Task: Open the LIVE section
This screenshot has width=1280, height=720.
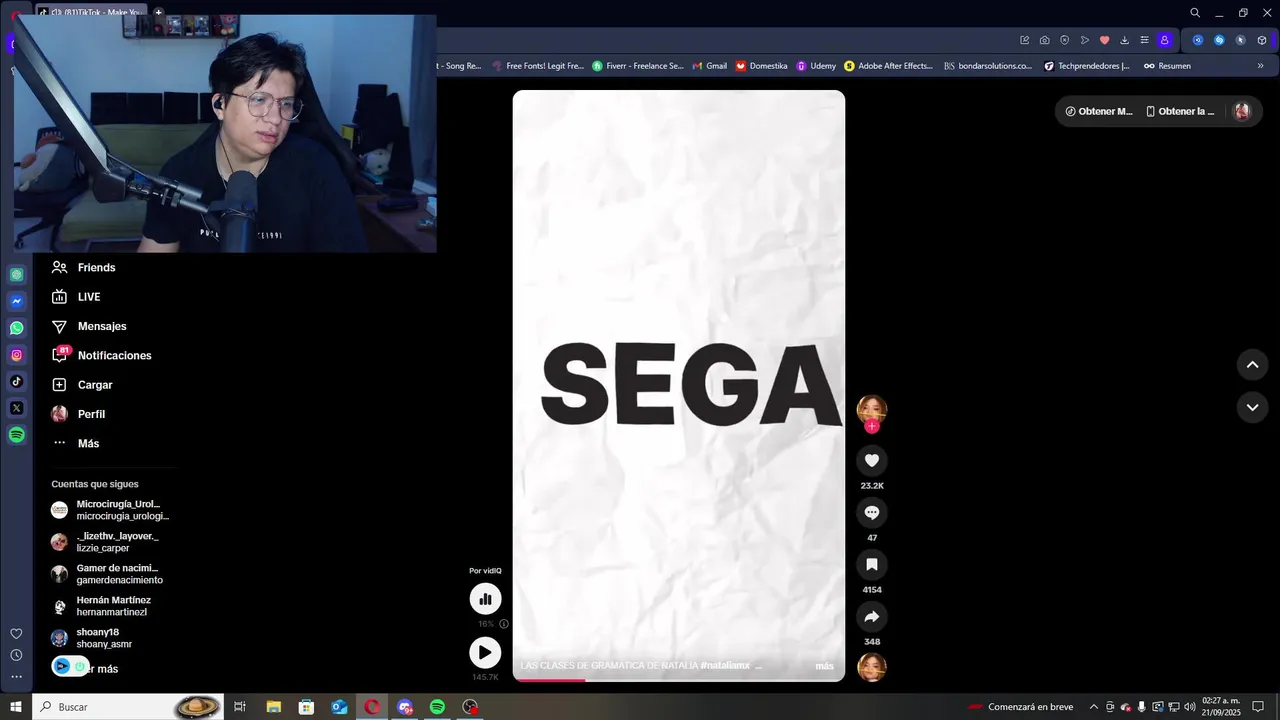Action: 76,297
